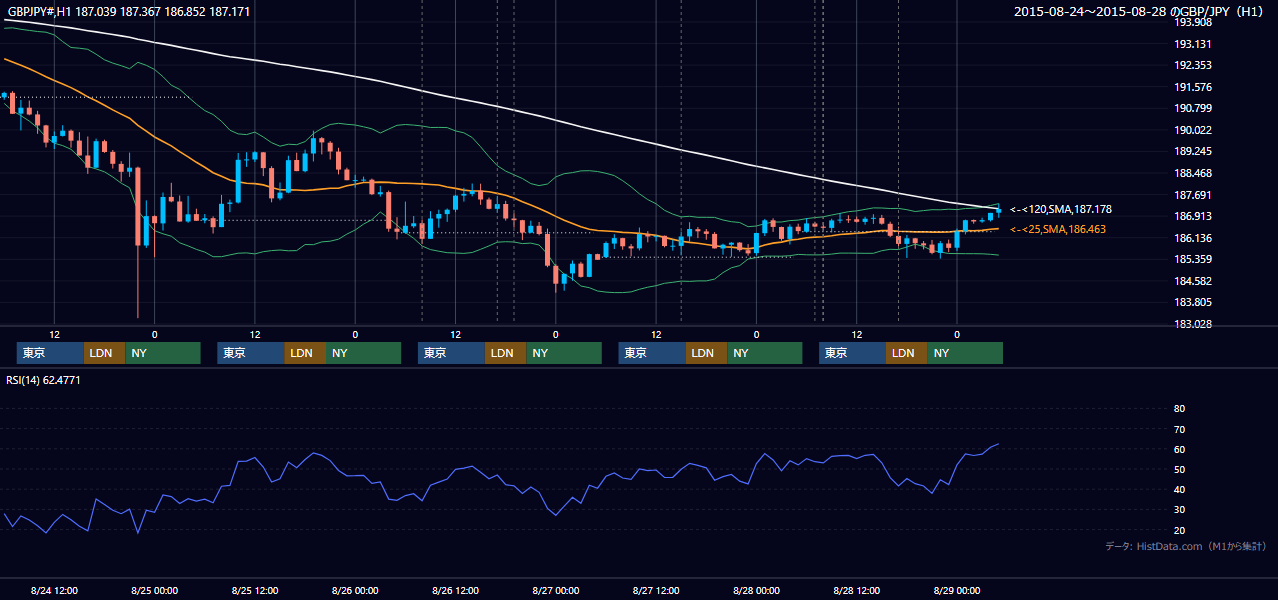Screen dimensions: 1278x600
Task: Click the 8/26 00:00 time axis label
Action: (355, 590)
